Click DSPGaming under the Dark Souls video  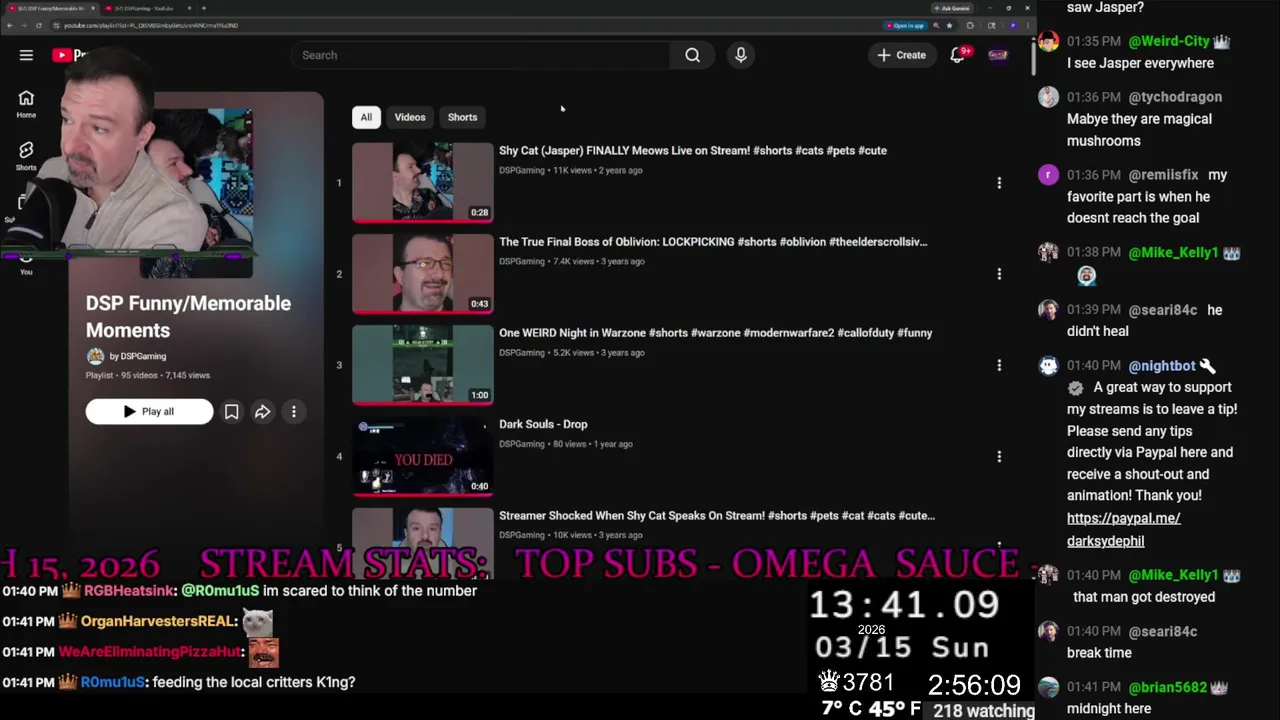pos(522,444)
